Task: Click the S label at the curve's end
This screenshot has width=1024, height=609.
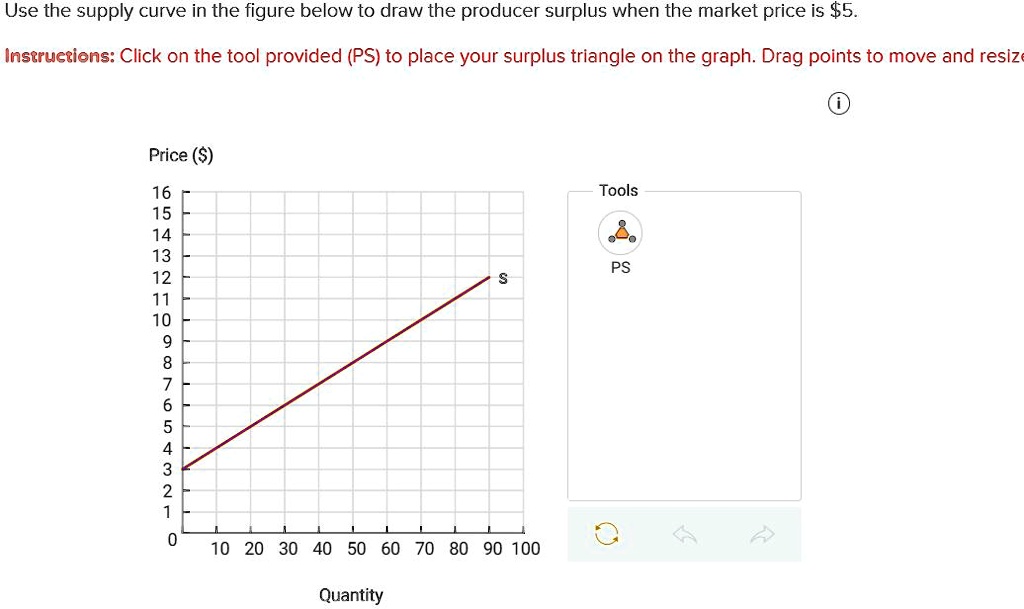Action: (x=502, y=279)
